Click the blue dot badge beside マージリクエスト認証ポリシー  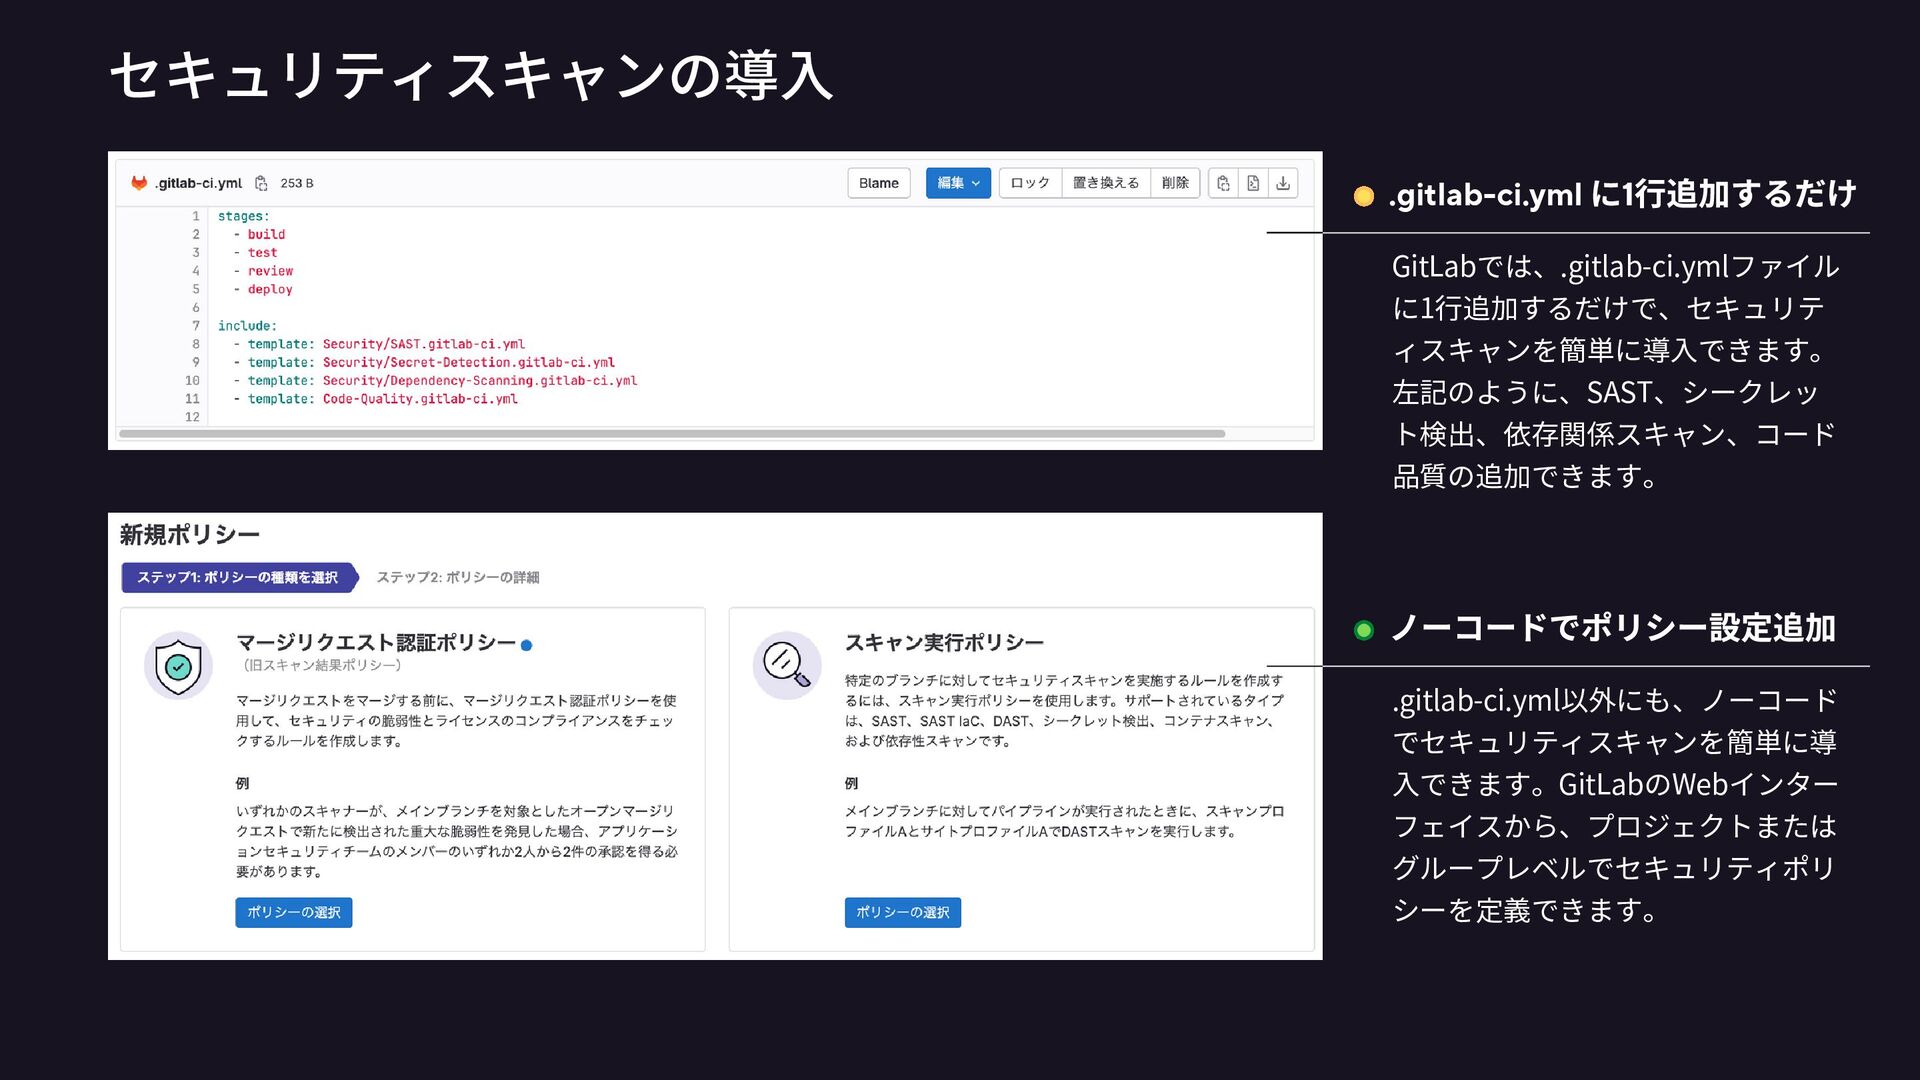(527, 645)
